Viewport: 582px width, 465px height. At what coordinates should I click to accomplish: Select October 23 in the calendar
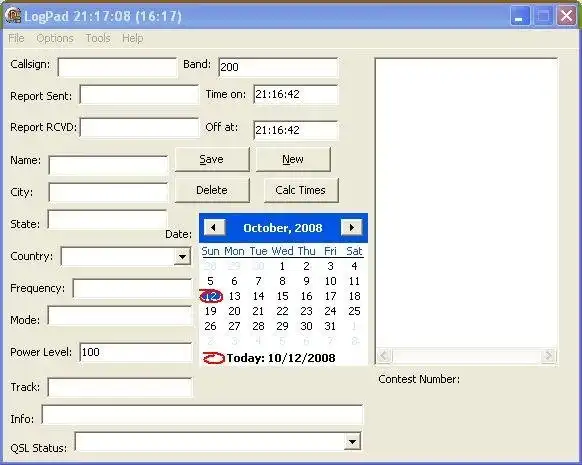click(x=306, y=311)
